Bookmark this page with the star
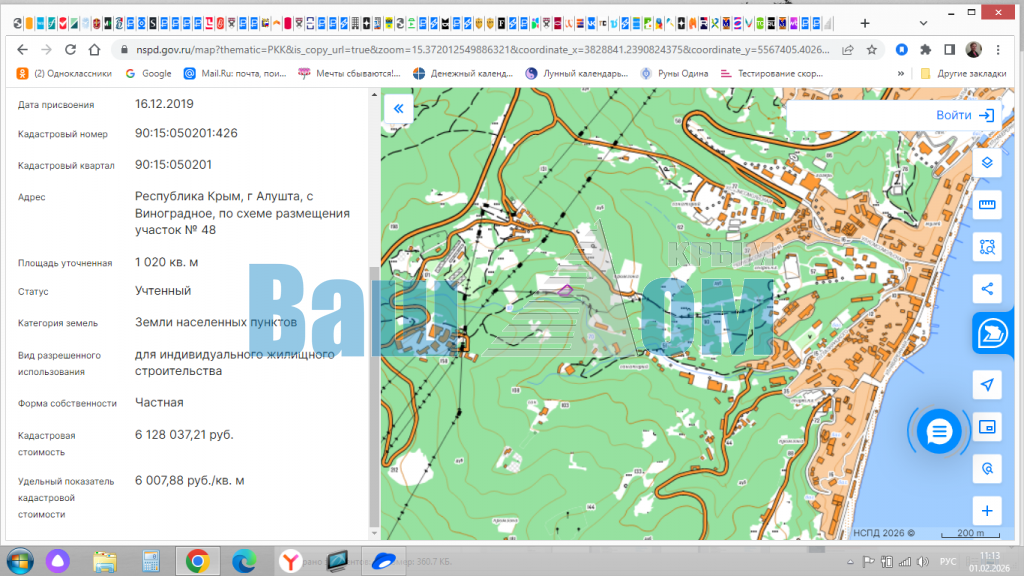The height and width of the screenshot is (576, 1024). [x=872, y=49]
